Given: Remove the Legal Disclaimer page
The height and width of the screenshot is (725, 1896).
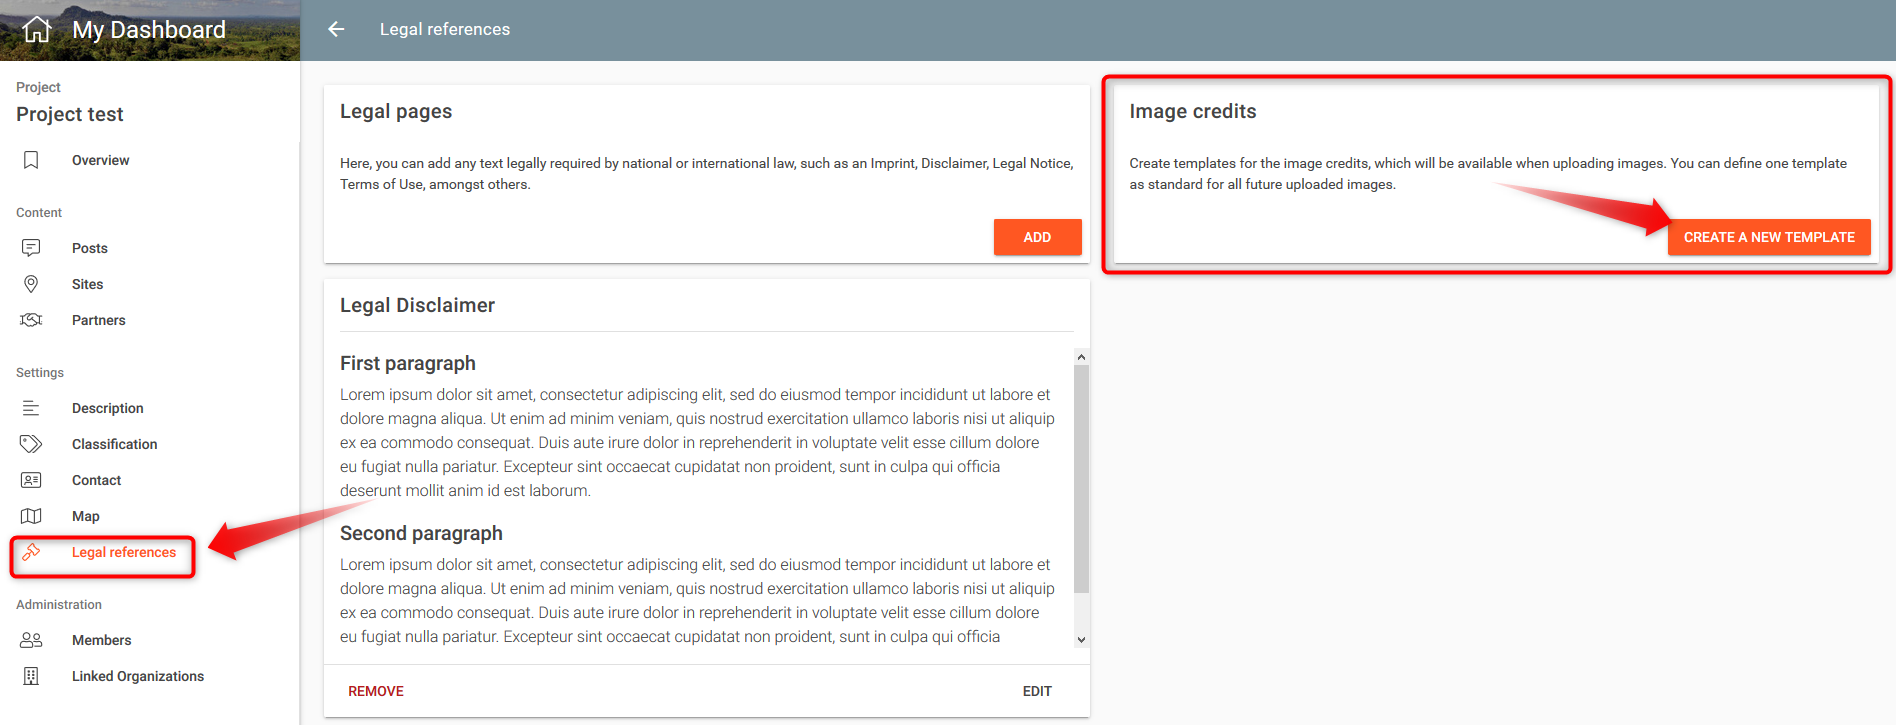Looking at the screenshot, I should 376,691.
